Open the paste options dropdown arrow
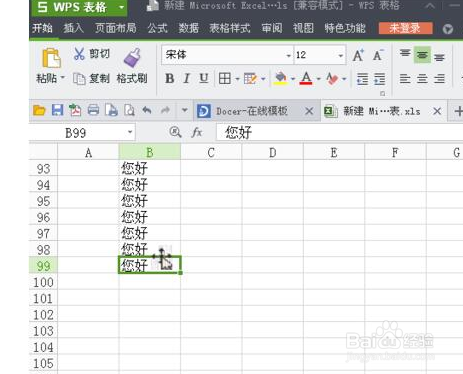 pos(63,78)
